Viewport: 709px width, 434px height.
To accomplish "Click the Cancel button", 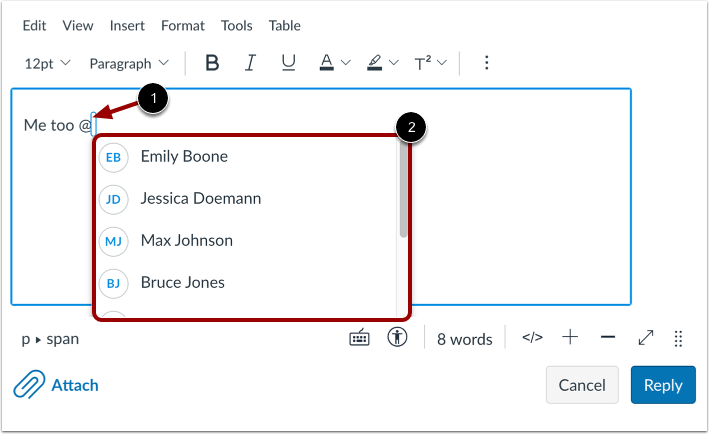I will click(x=582, y=385).
